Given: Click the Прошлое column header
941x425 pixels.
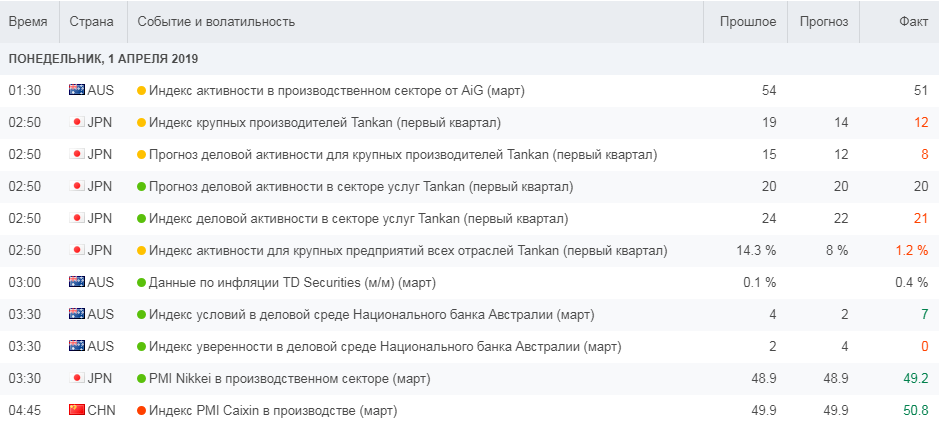Looking at the screenshot, I should click(x=748, y=22).
